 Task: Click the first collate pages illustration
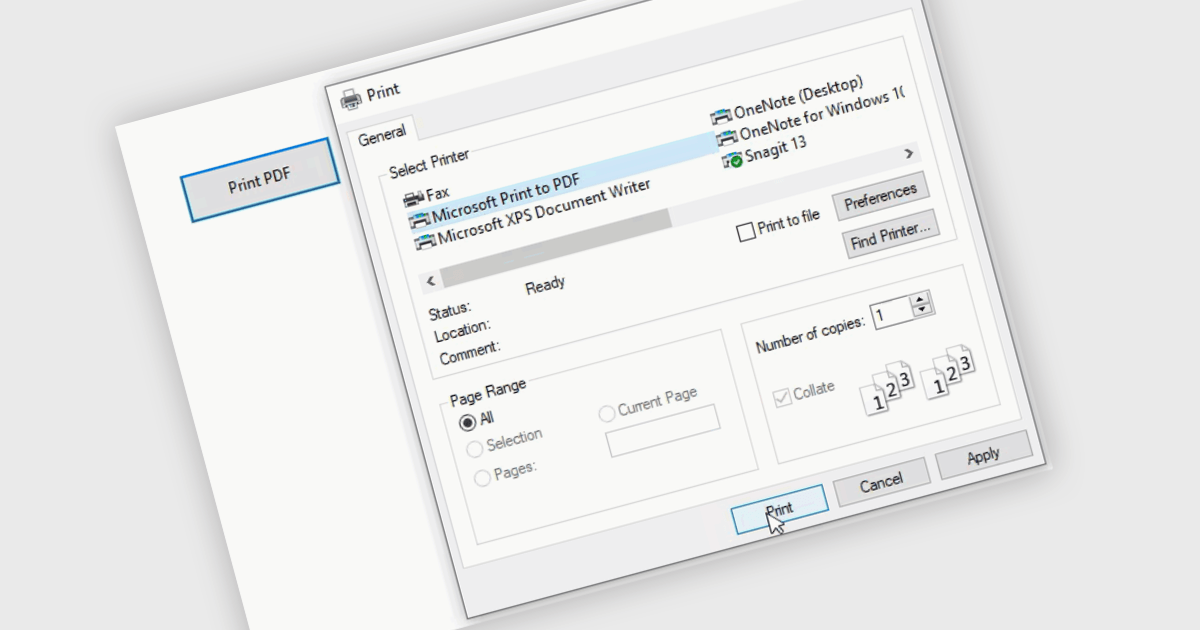(887, 388)
